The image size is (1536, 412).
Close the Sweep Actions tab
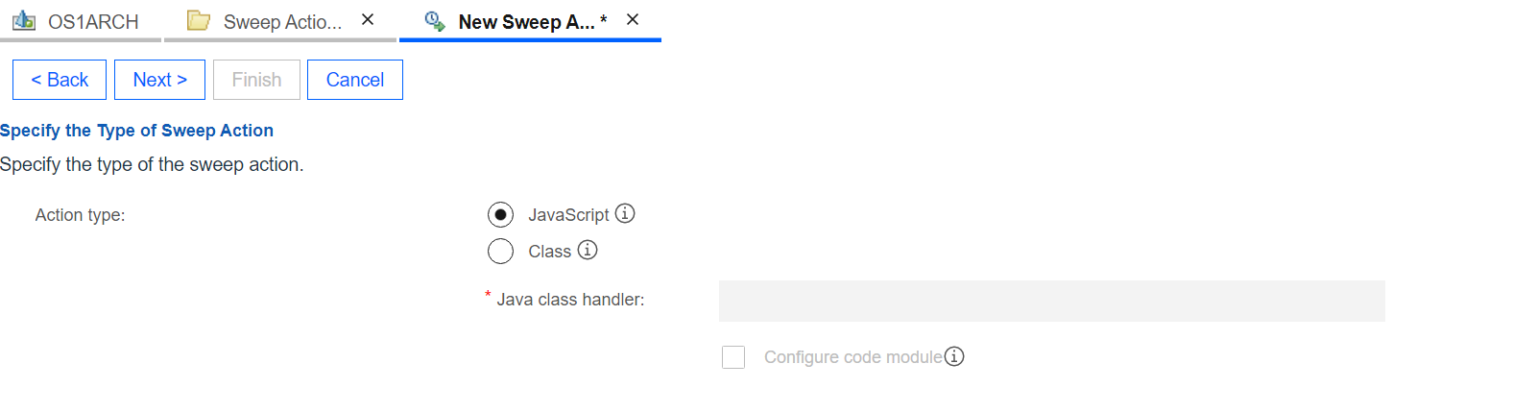point(367,20)
